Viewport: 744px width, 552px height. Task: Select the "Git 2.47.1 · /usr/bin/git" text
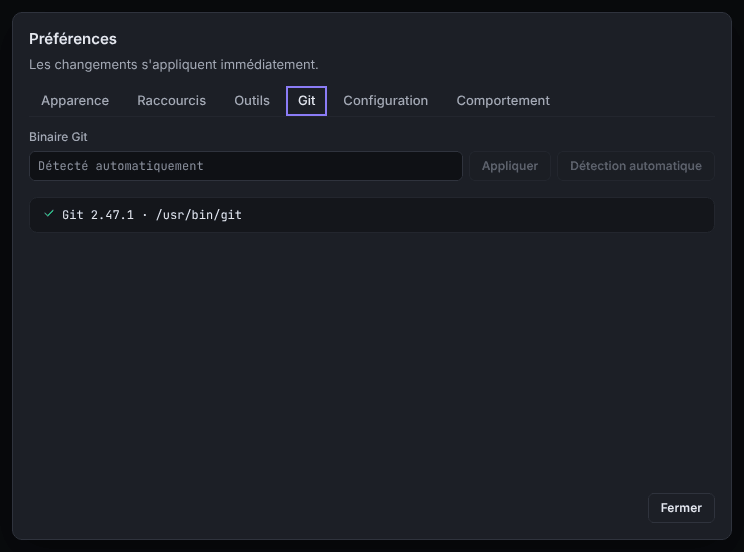tap(152, 215)
